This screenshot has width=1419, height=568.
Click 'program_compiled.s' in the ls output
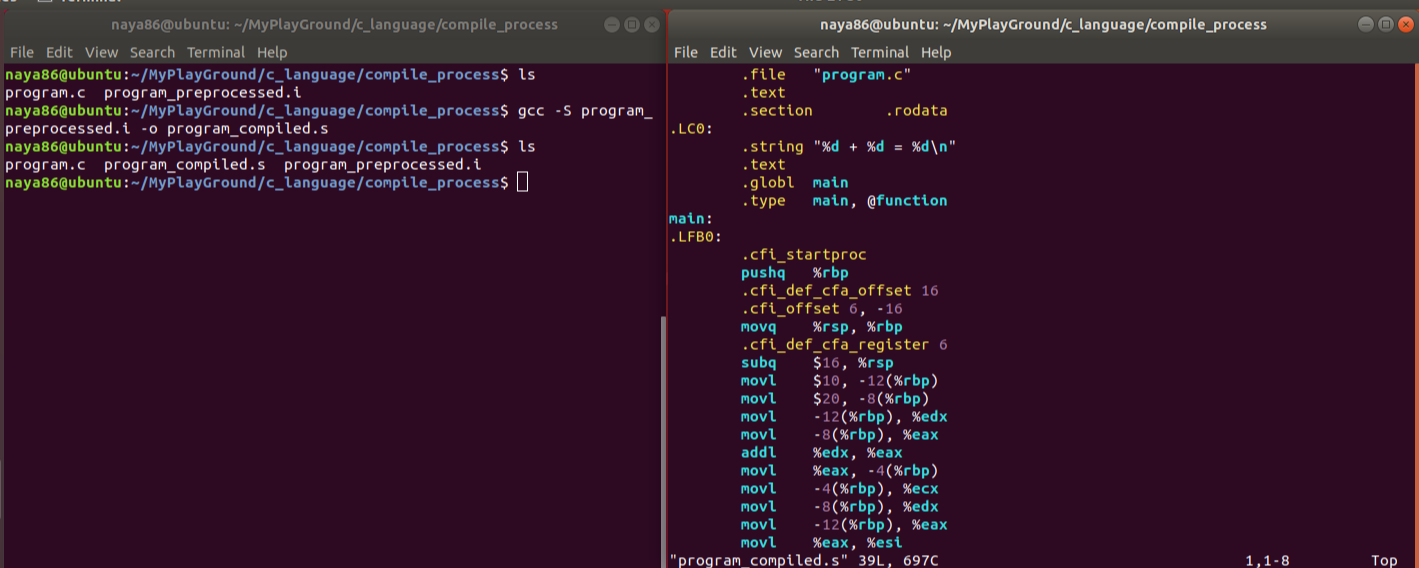click(x=184, y=164)
